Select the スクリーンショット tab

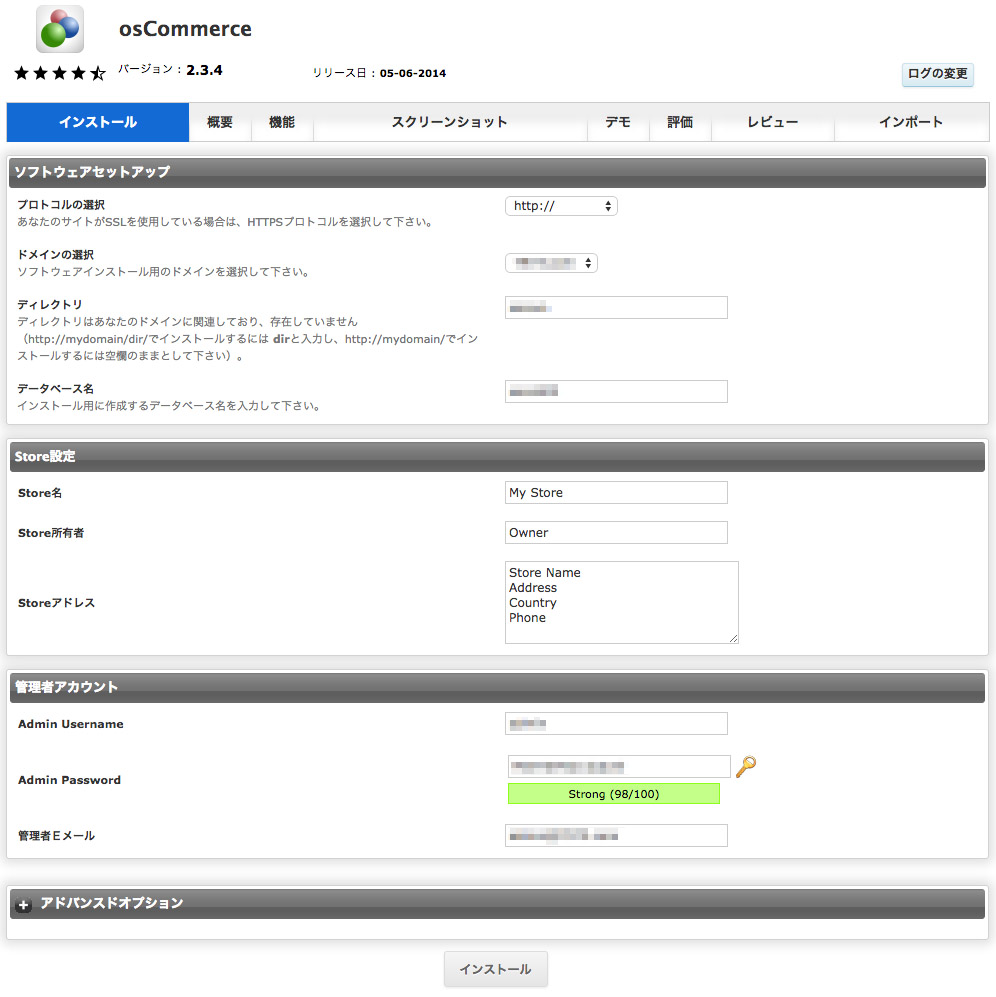point(450,122)
